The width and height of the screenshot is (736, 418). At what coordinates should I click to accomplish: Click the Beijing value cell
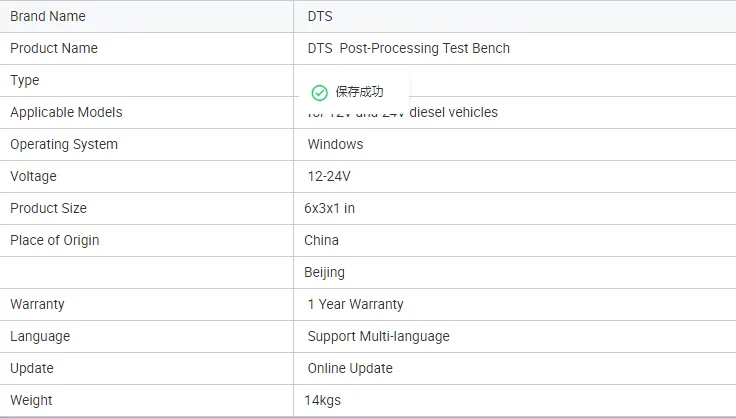[x=325, y=272]
